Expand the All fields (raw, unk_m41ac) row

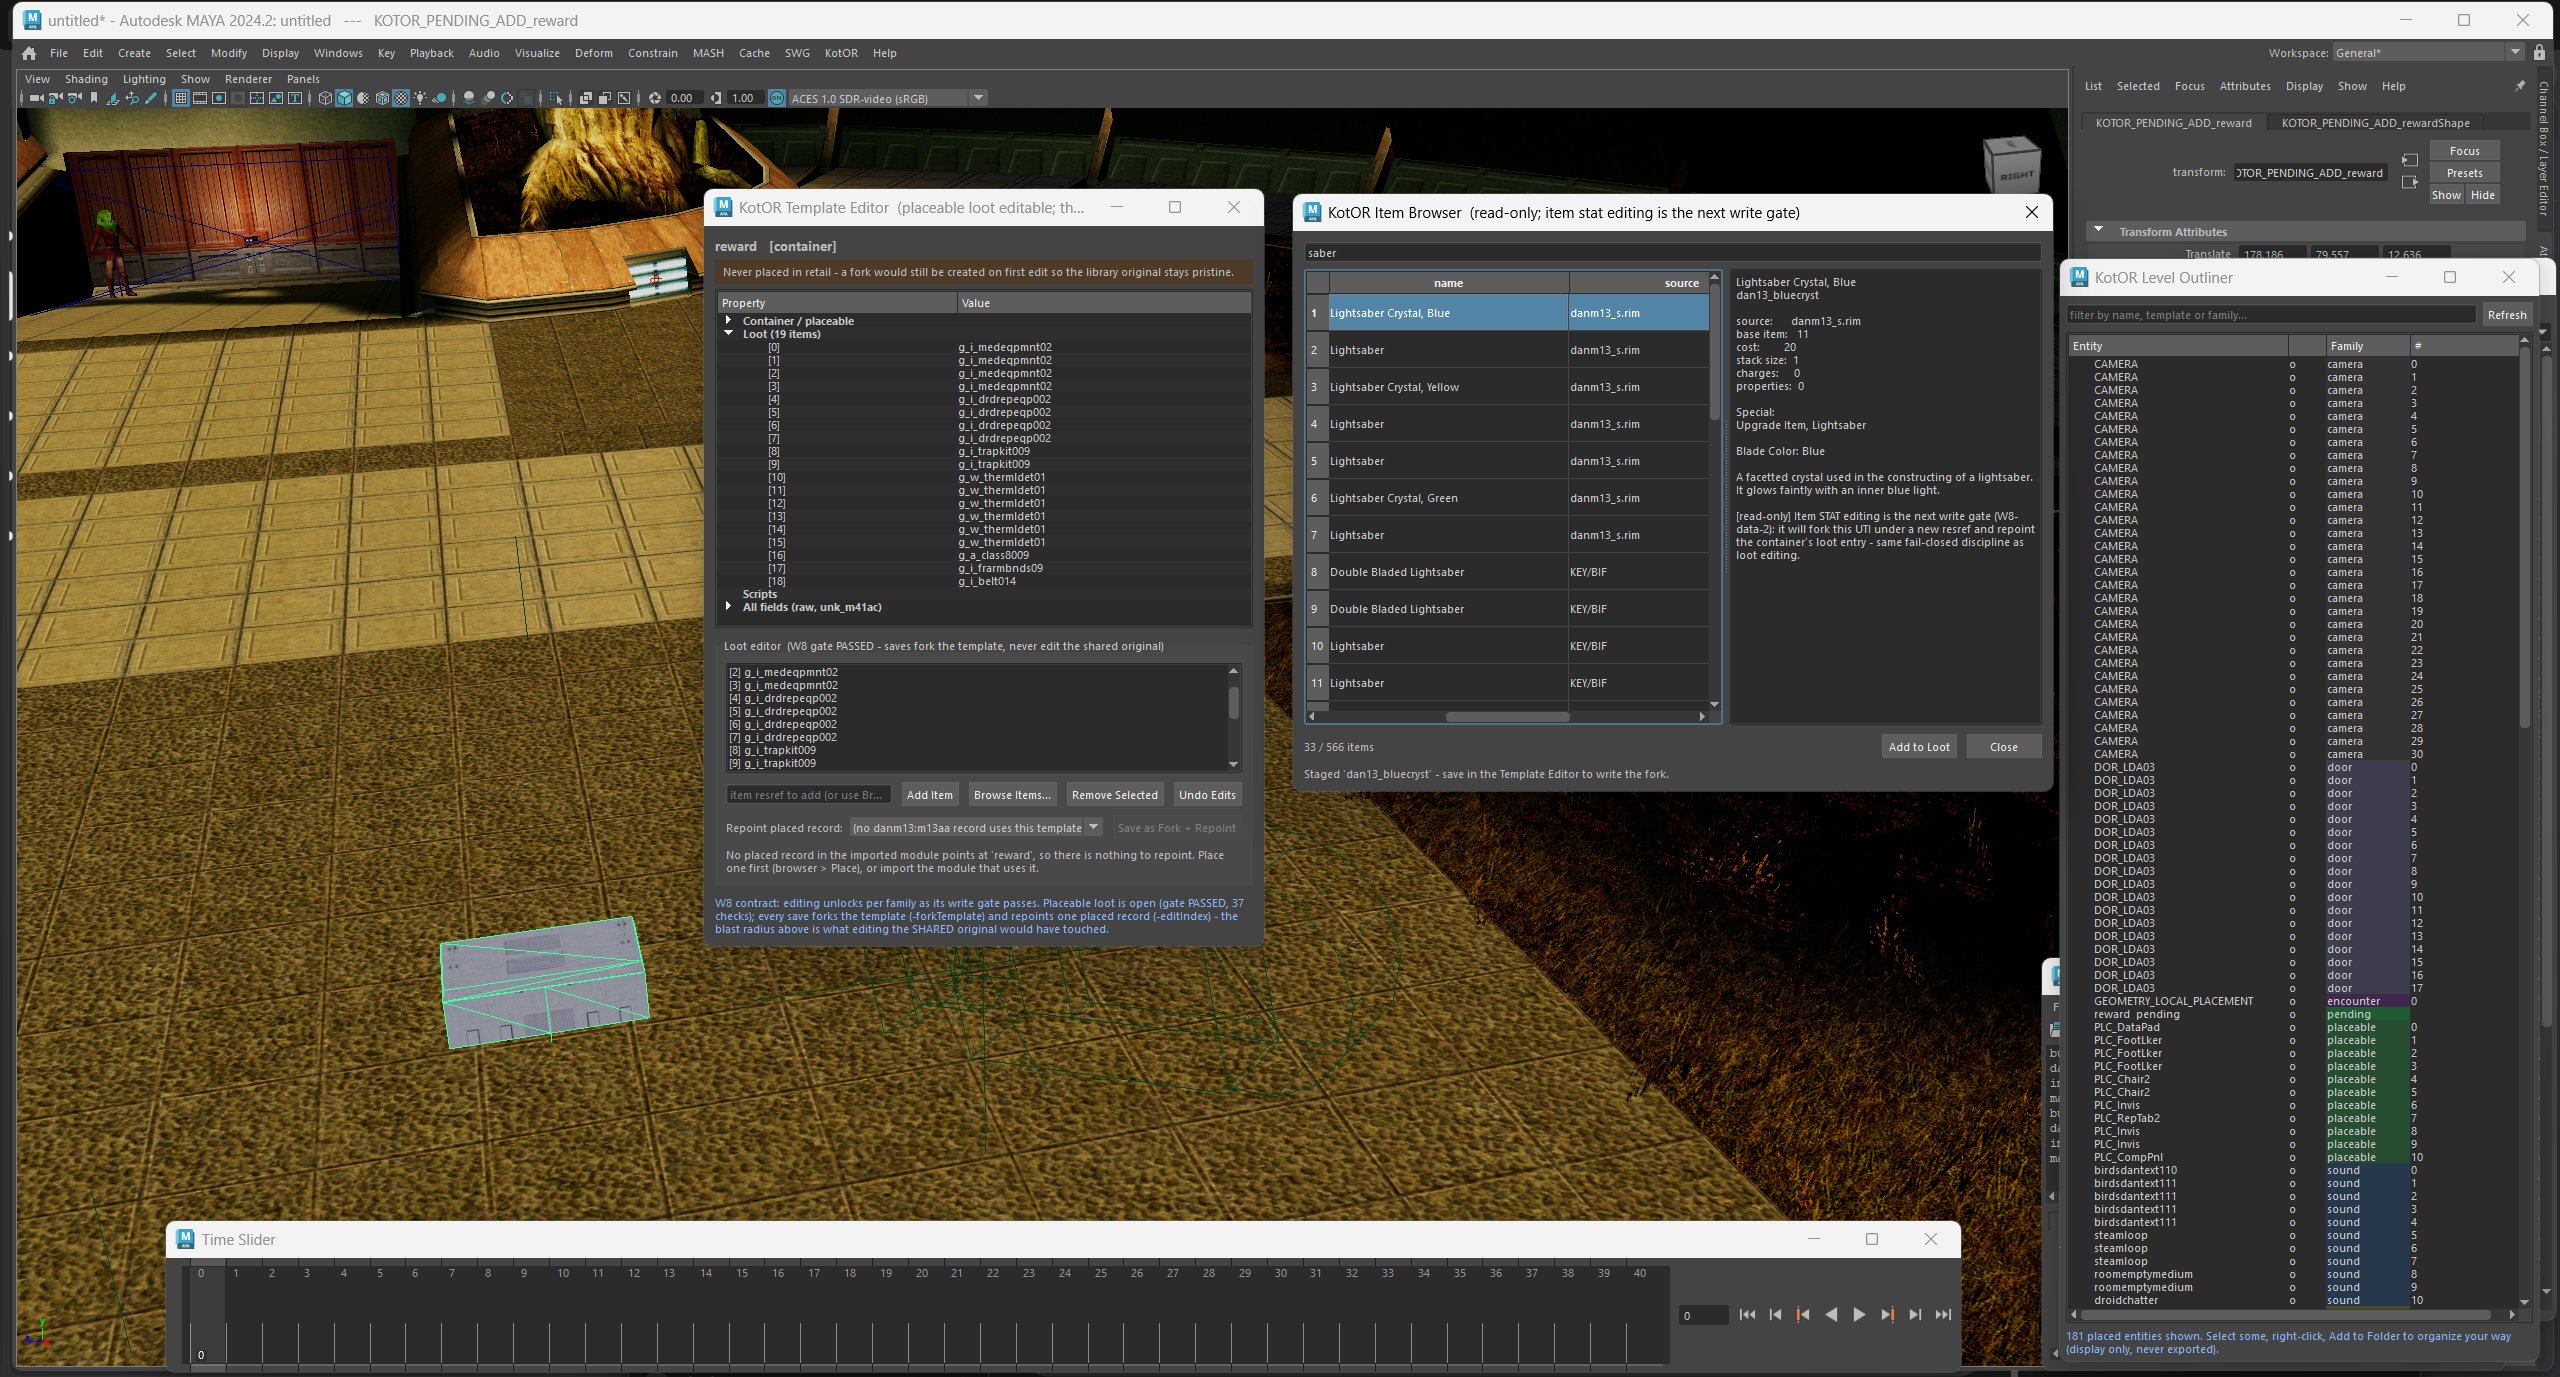(729, 607)
